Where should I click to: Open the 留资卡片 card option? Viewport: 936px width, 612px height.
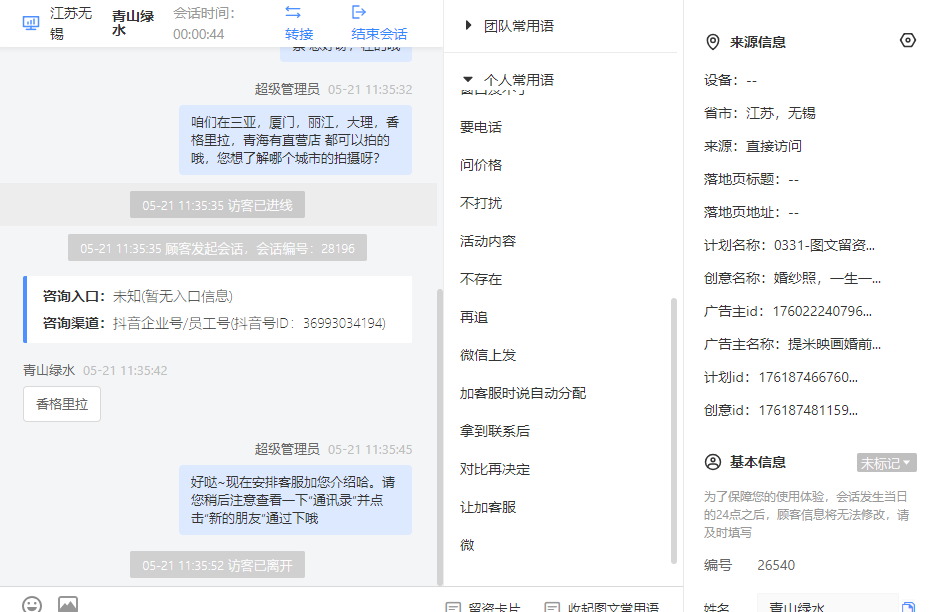[484, 607]
